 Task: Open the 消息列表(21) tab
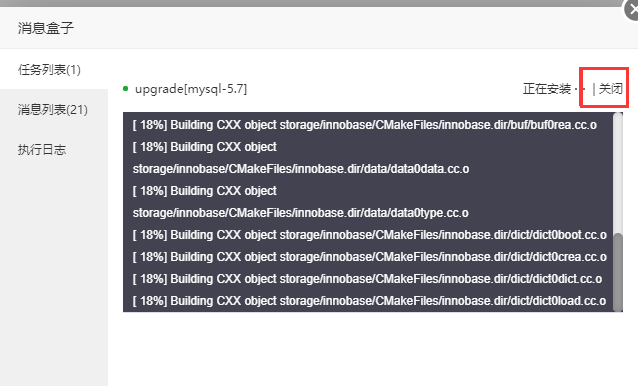52,109
